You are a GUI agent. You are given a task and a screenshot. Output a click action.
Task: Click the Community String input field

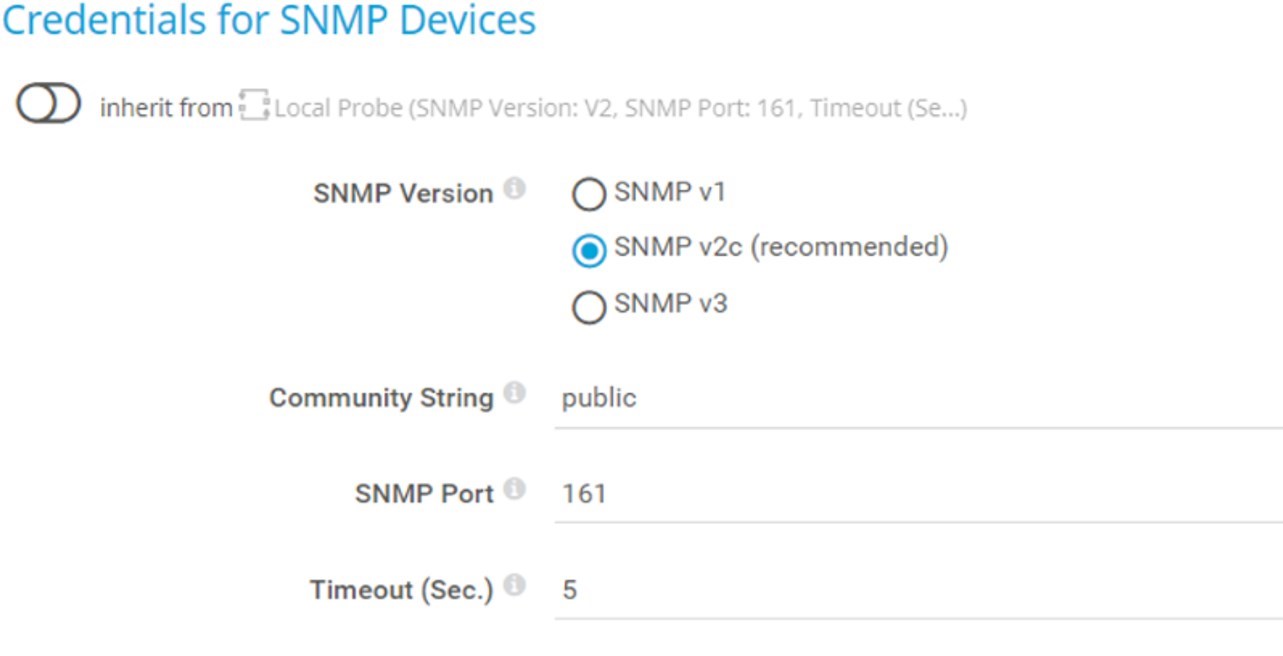click(x=918, y=399)
